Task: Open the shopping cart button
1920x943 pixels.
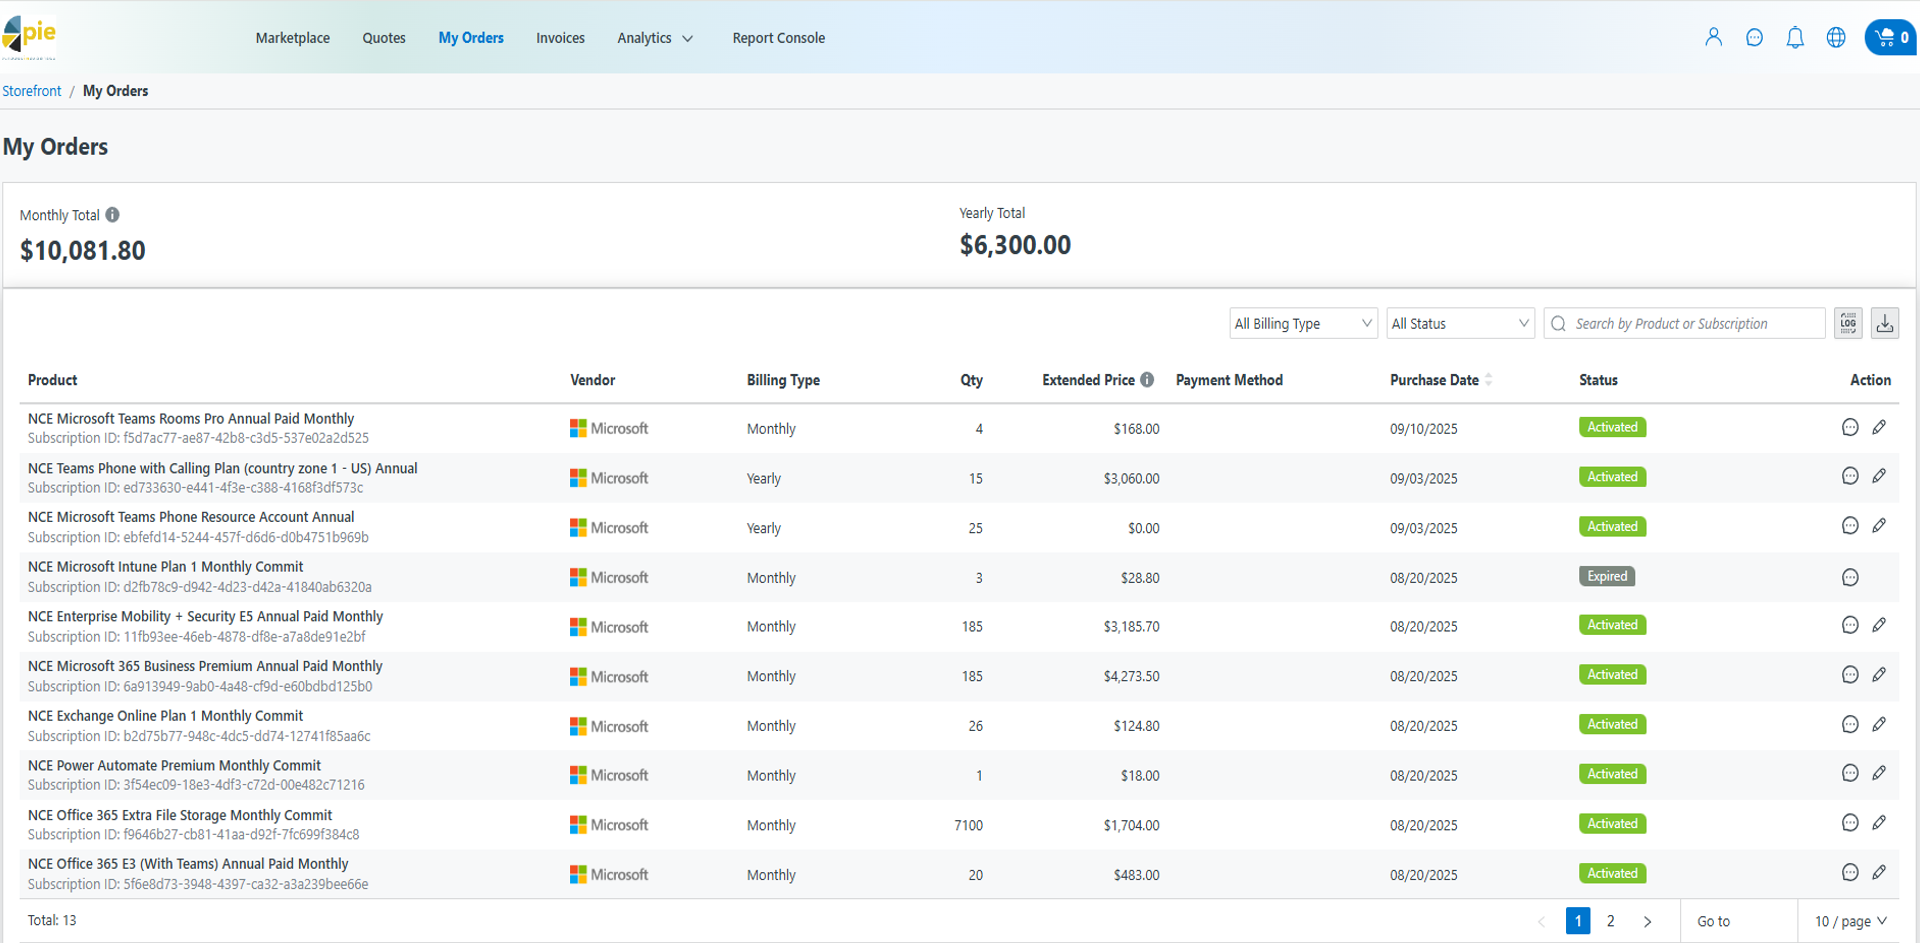Action: coord(1890,38)
